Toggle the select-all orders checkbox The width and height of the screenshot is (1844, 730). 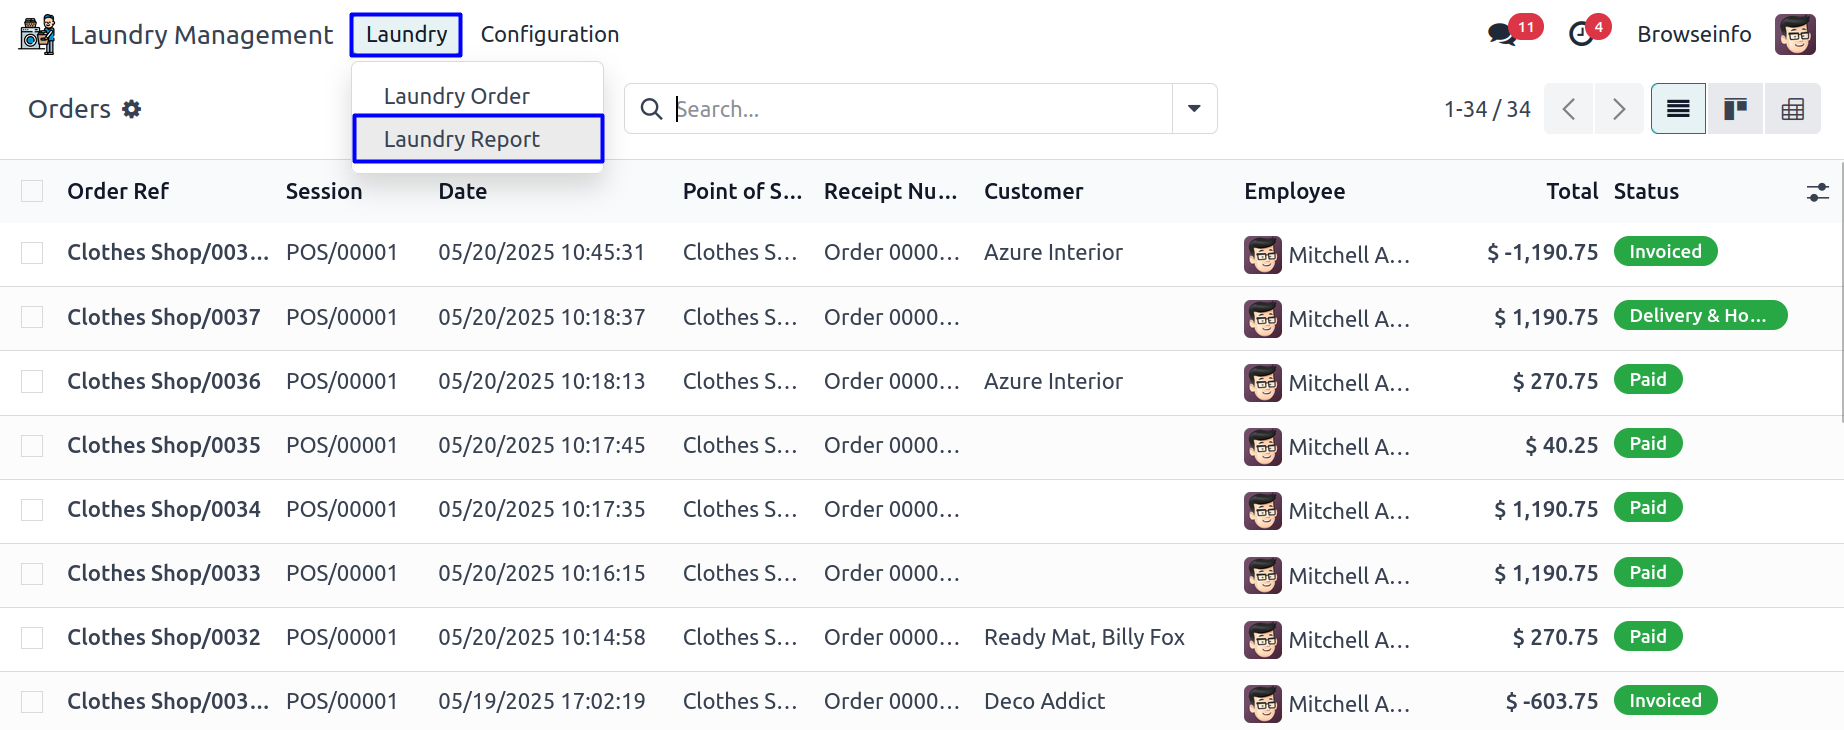click(32, 191)
